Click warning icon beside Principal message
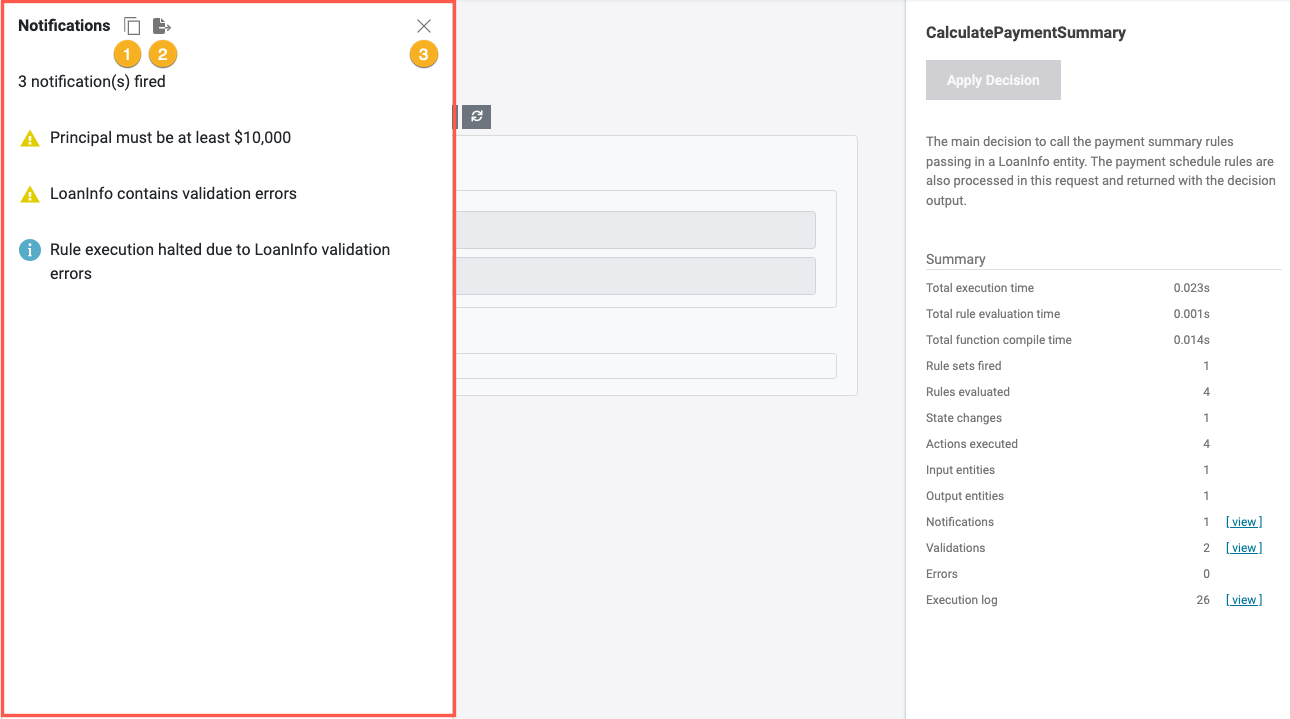 30,139
